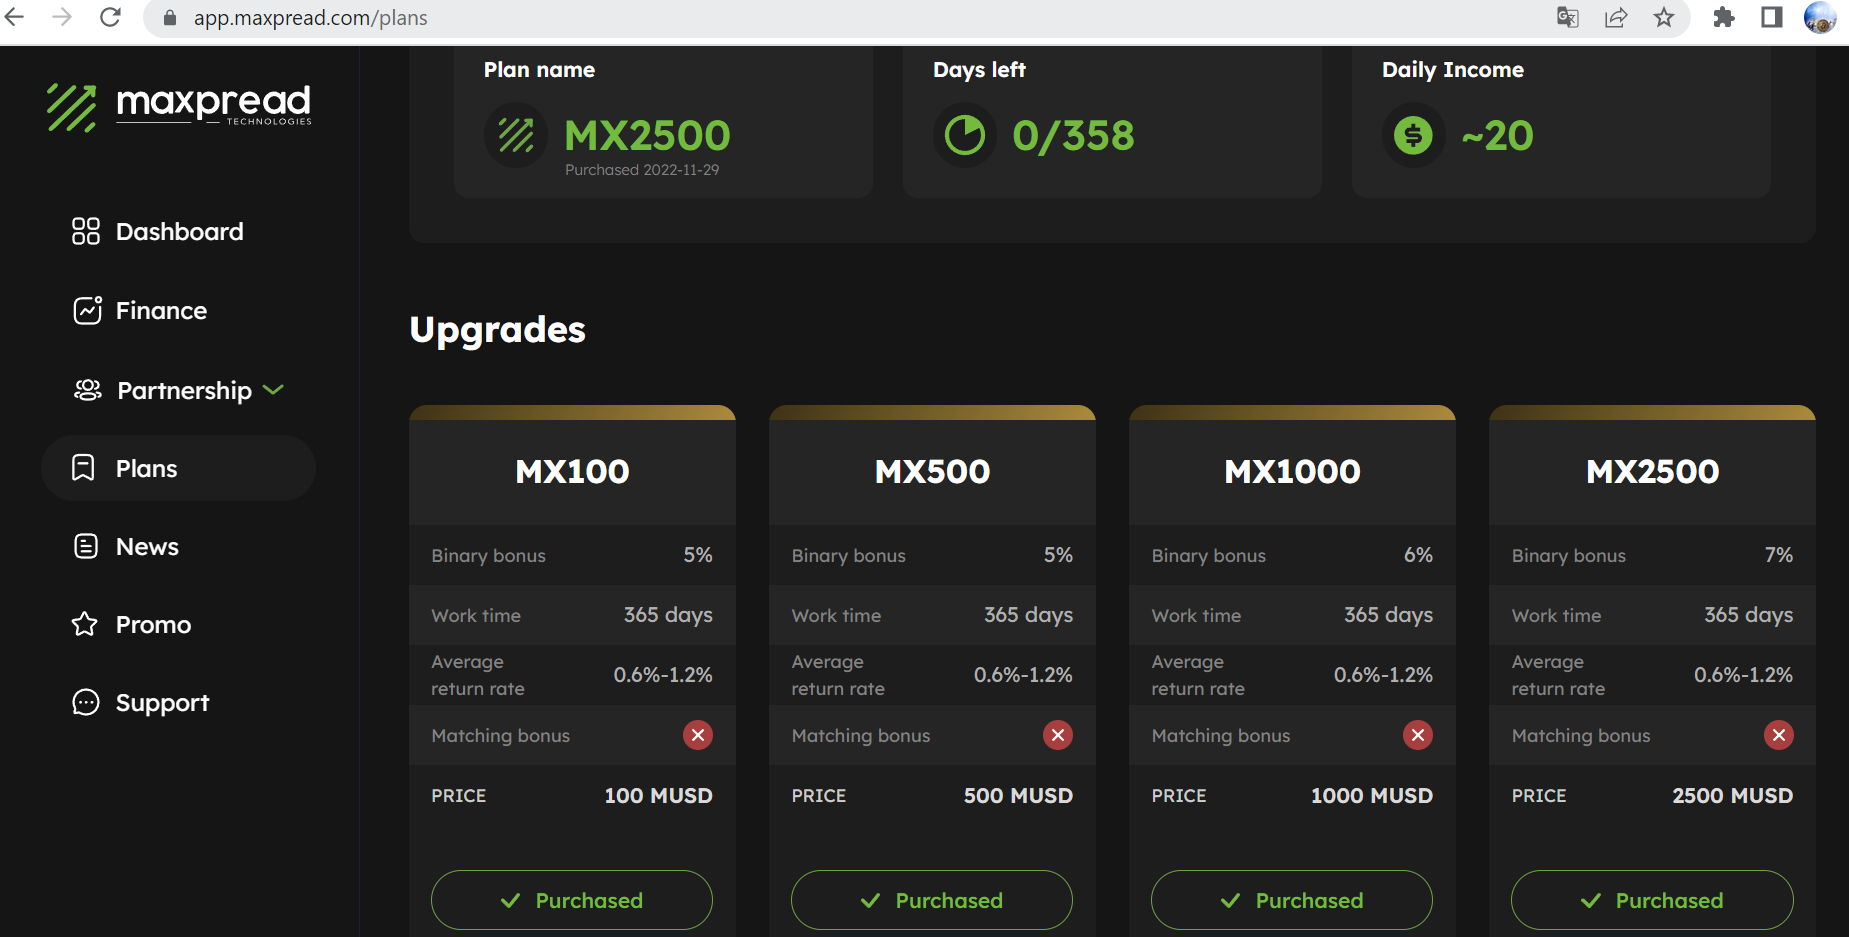
Task: Click the 500 MUSD price
Action: 1018,795
